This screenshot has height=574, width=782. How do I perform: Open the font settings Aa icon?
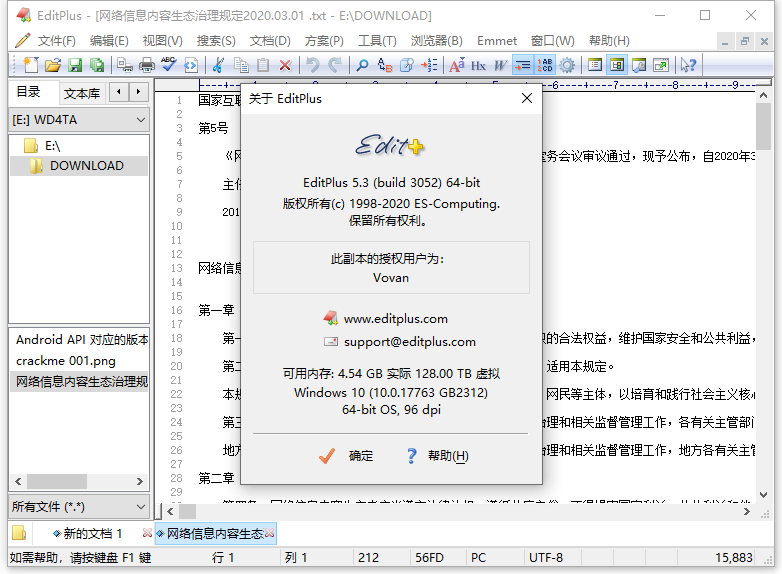point(456,65)
